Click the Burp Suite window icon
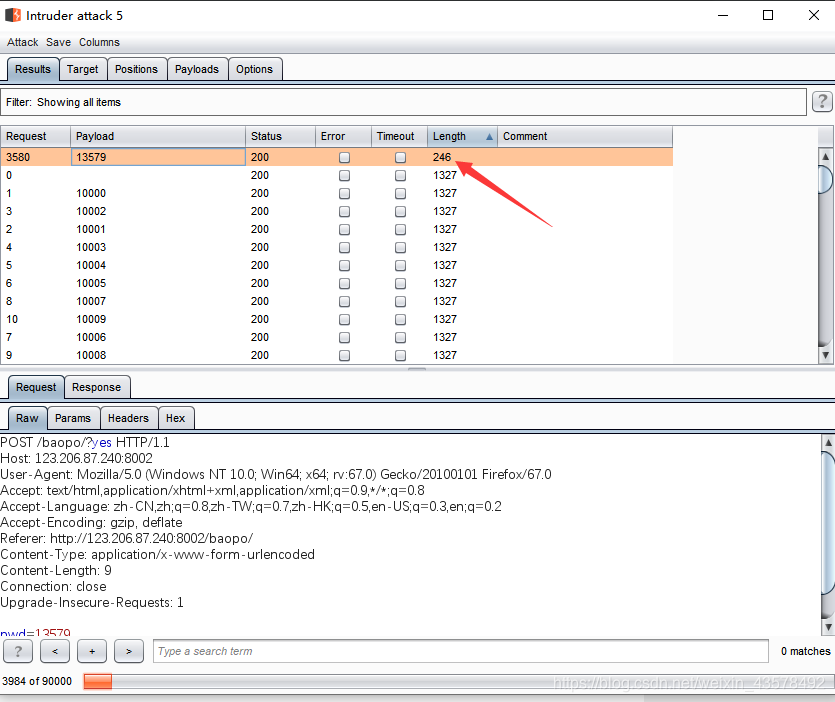Viewport: 835px width, 702px height. point(13,15)
